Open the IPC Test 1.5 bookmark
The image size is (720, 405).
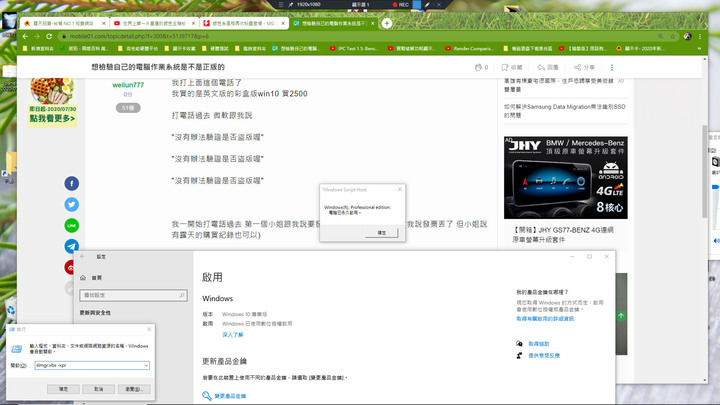[x=355, y=48]
